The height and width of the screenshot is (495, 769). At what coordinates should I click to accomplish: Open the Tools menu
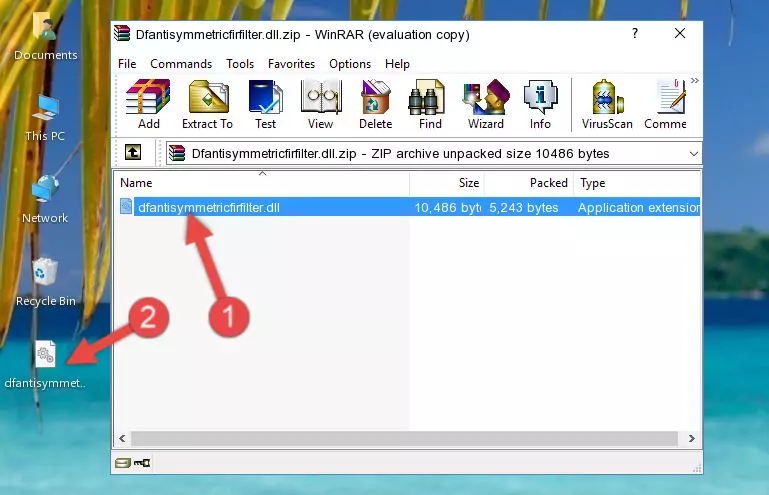(x=240, y=64)
